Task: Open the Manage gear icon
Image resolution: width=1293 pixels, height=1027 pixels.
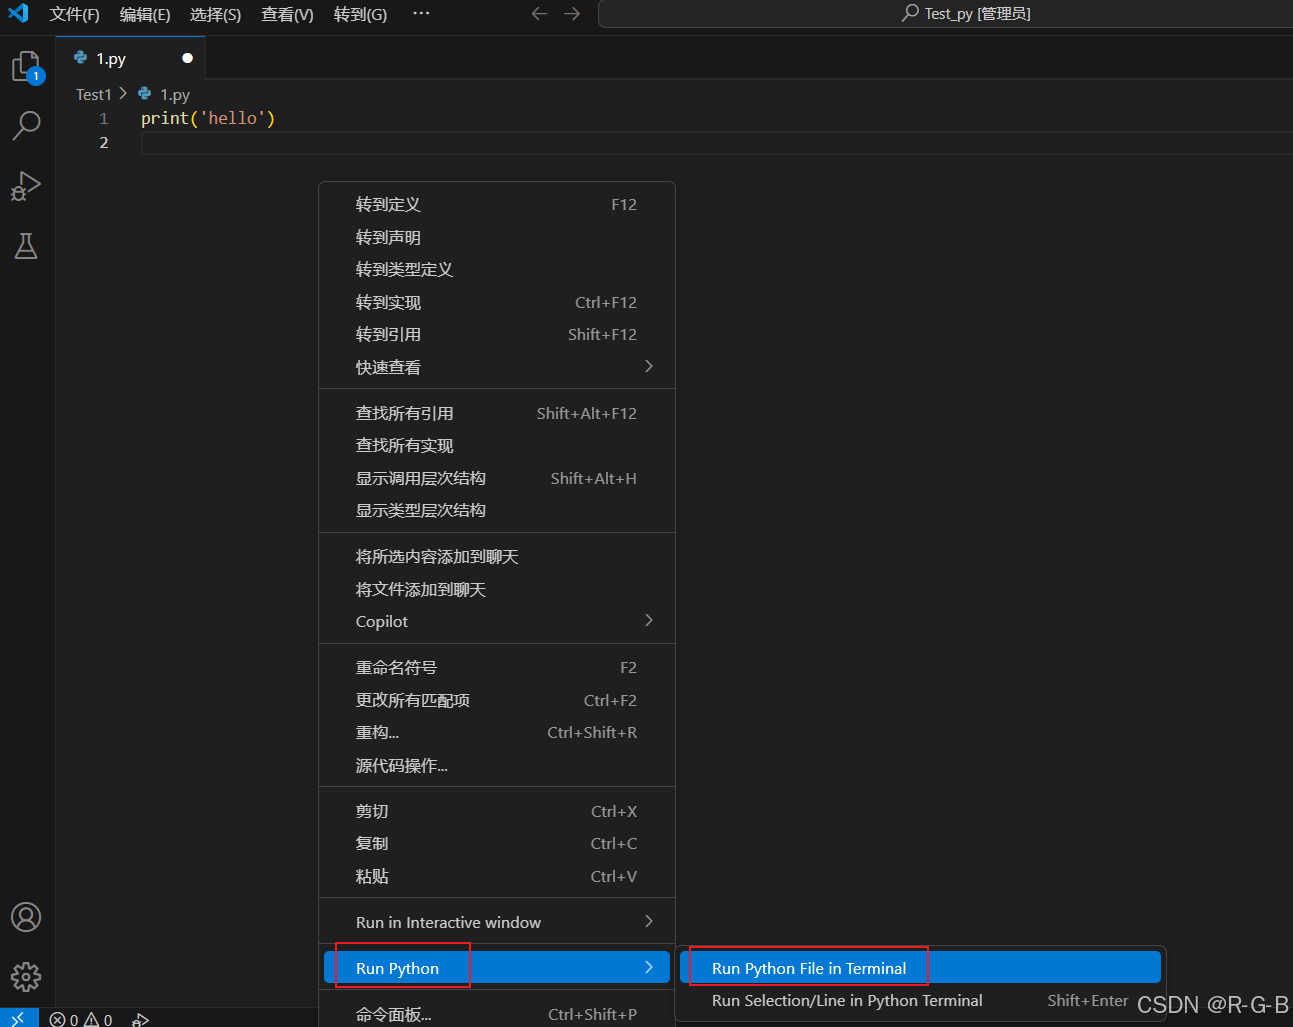Action: tap(26, 976)
